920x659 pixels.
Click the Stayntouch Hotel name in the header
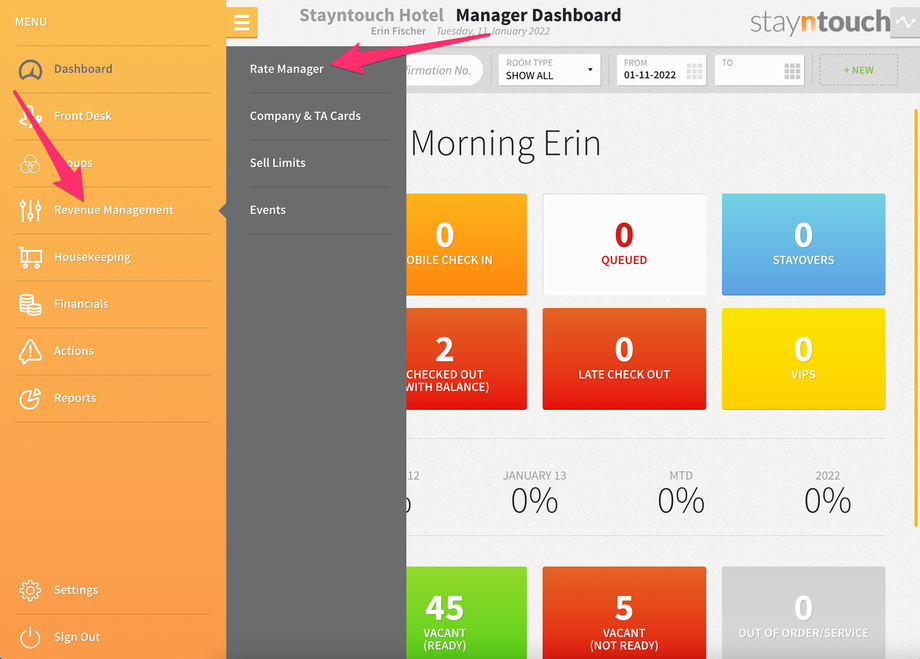tap(371, 15)
